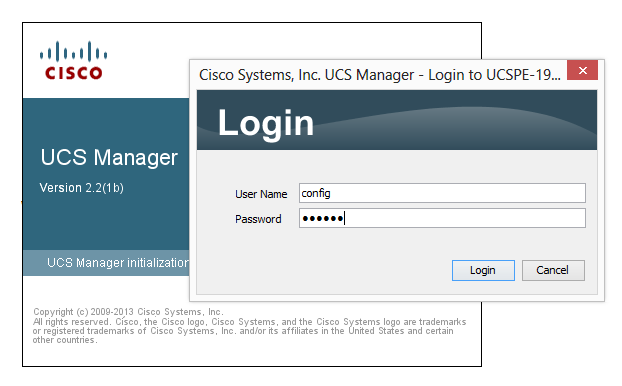Cancel the login dialog
Viewport: 622px width, 386px height.
point(553,270)
